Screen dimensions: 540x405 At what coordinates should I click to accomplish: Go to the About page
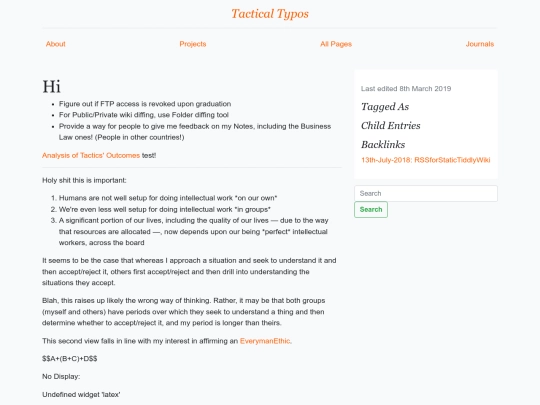(55, 44)
